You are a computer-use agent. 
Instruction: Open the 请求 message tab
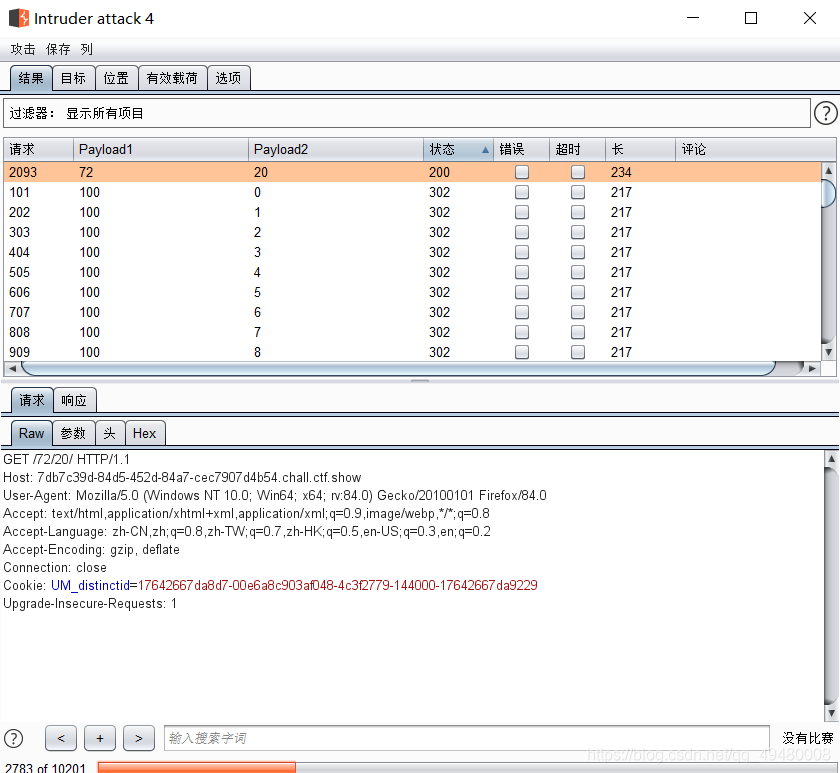point(32,400)
